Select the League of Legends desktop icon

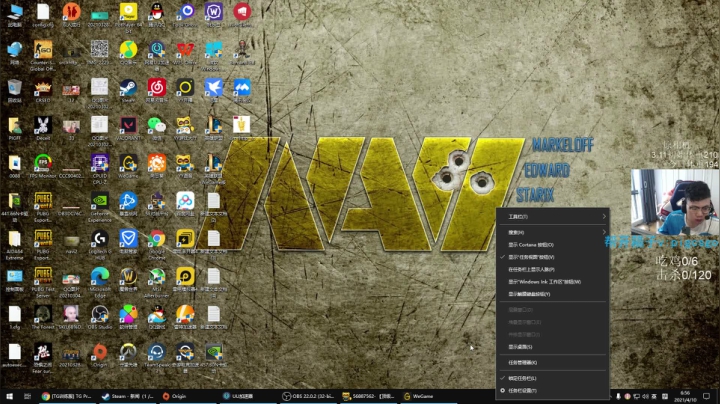(214, 129)
